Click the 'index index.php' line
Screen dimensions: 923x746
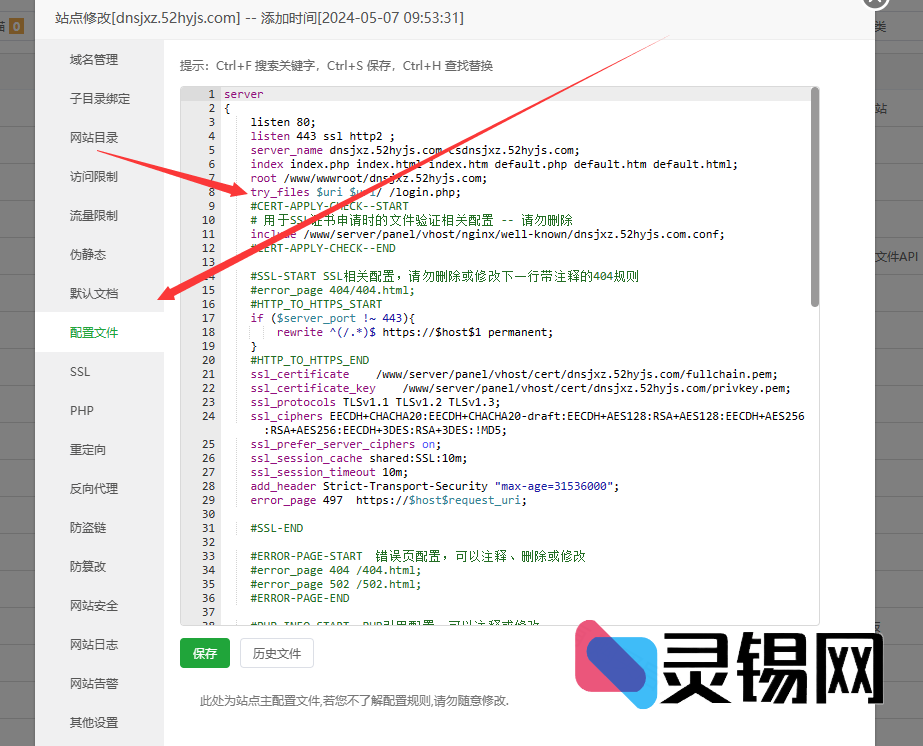pos(494,164)
